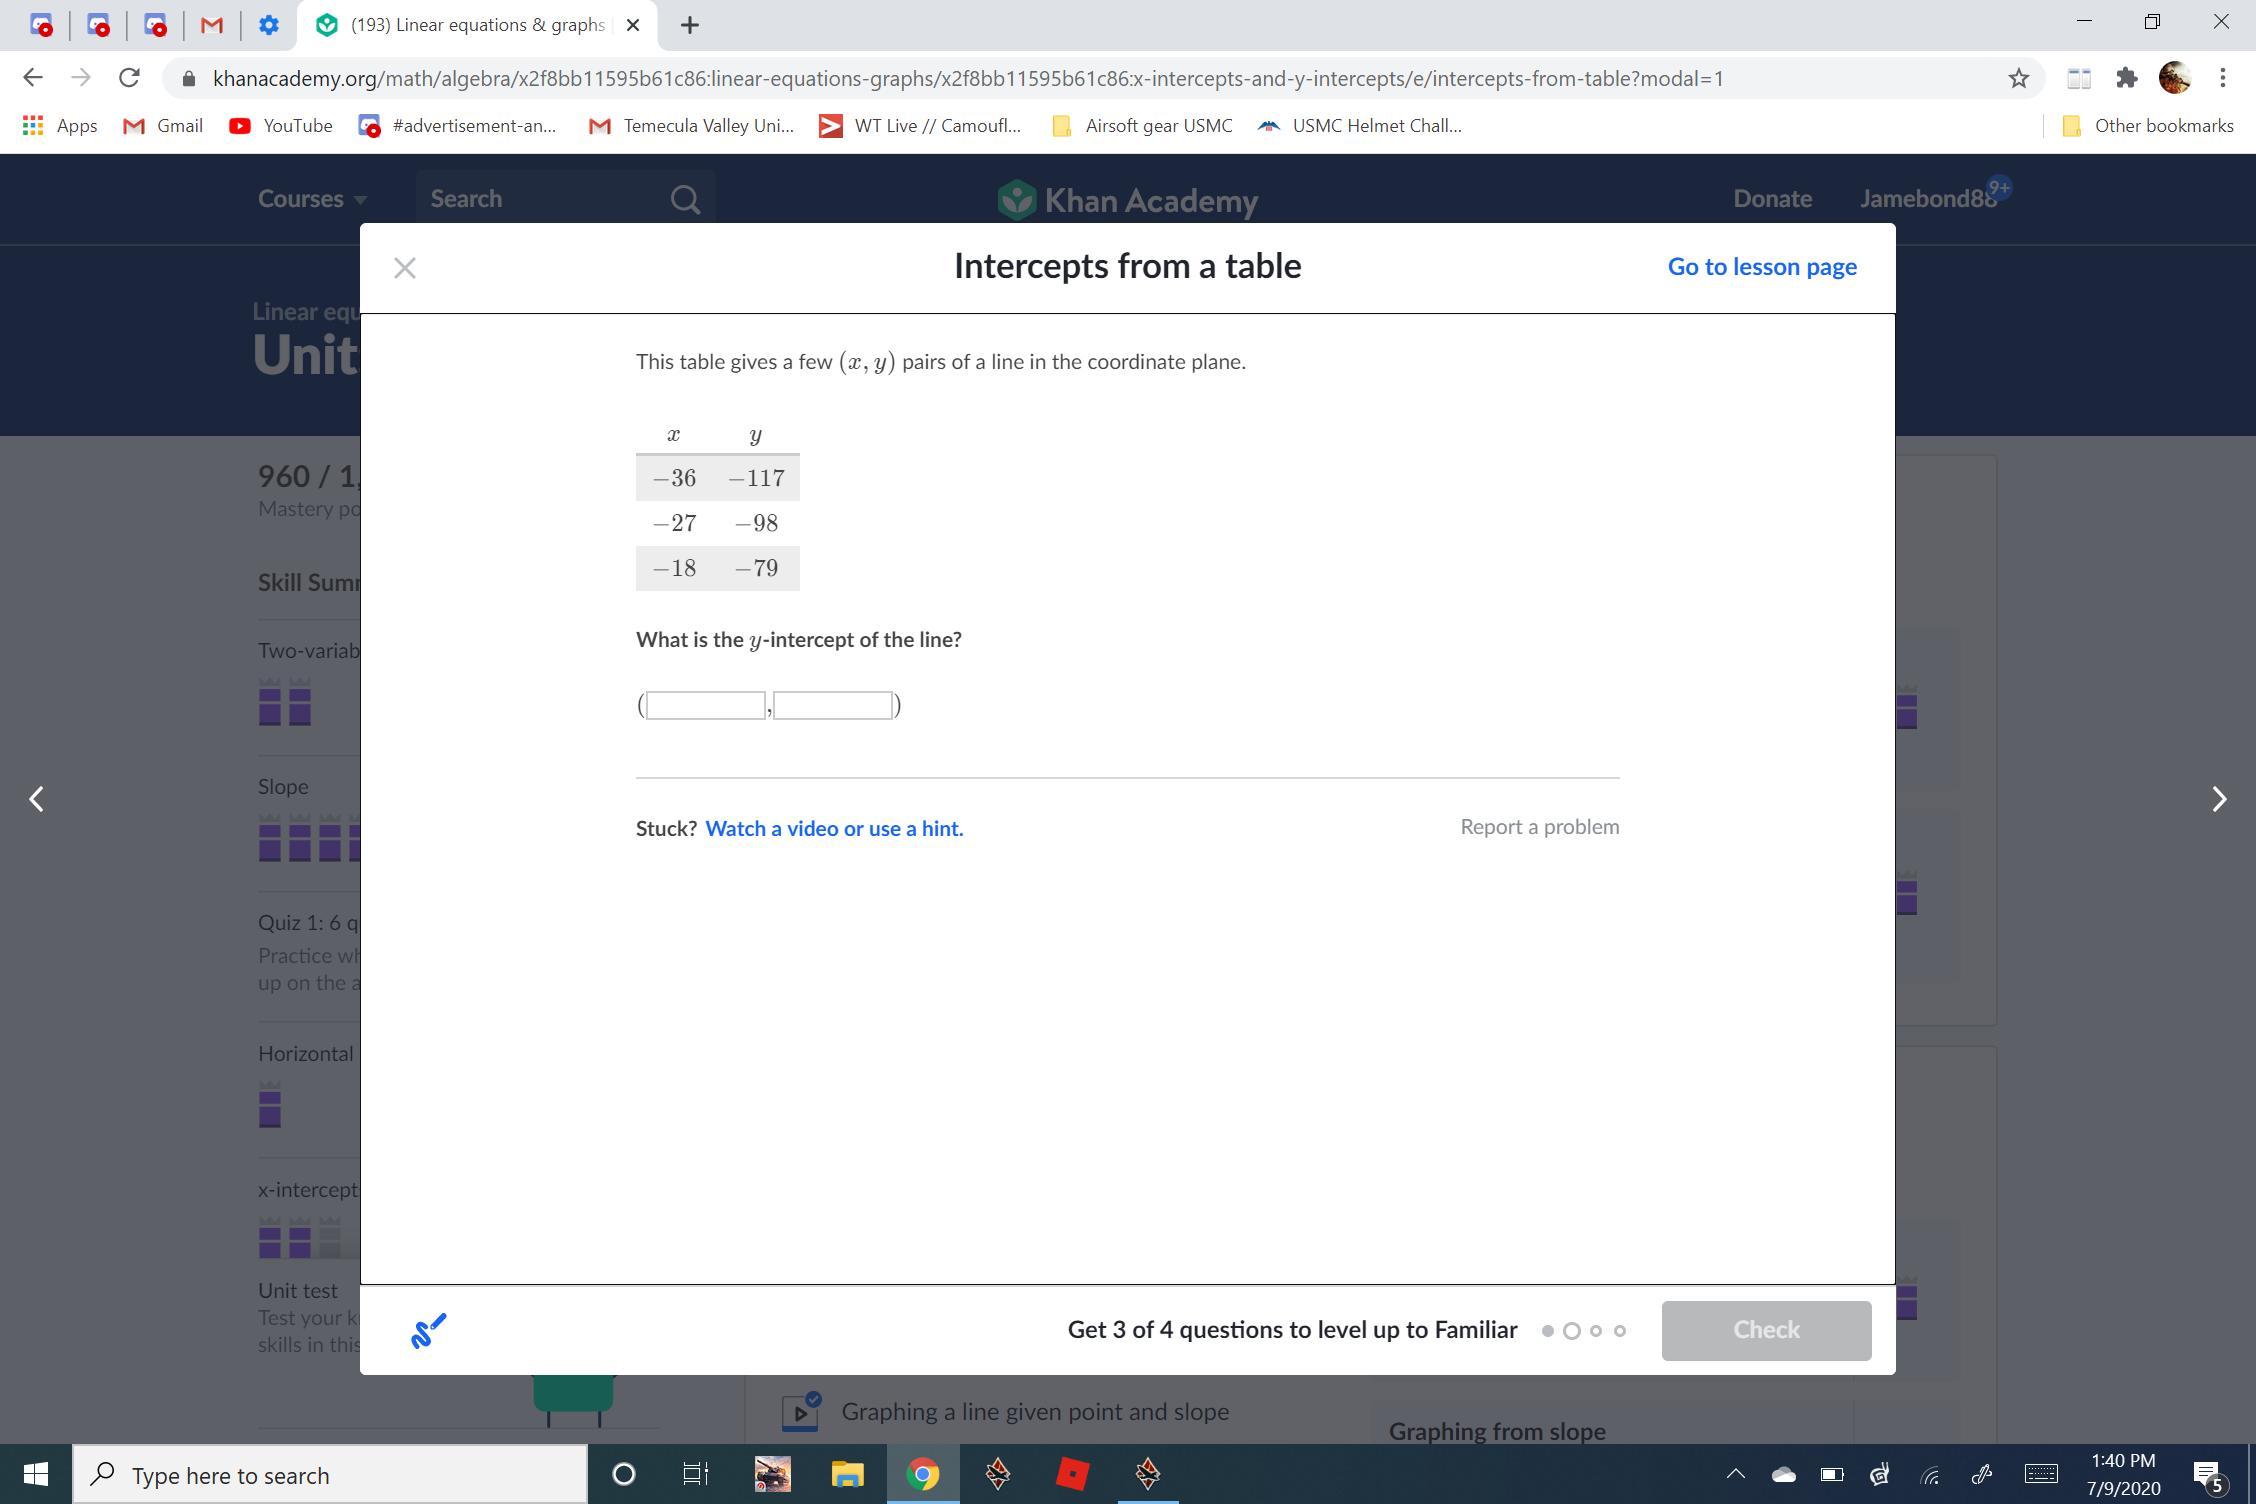Screen dimensions: 2256x1504
Task: Click the x-coordinate answer input box
Action: 706,706
